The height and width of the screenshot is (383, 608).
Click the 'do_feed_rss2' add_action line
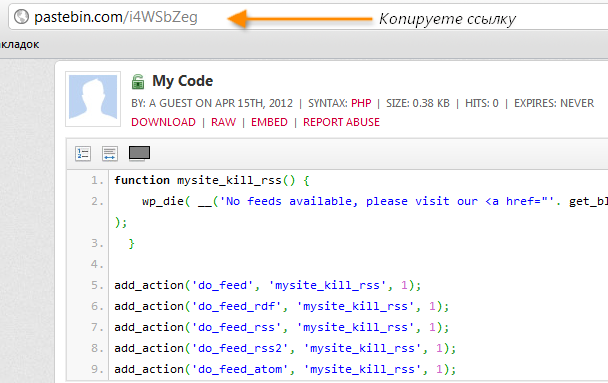coord(285,348)
